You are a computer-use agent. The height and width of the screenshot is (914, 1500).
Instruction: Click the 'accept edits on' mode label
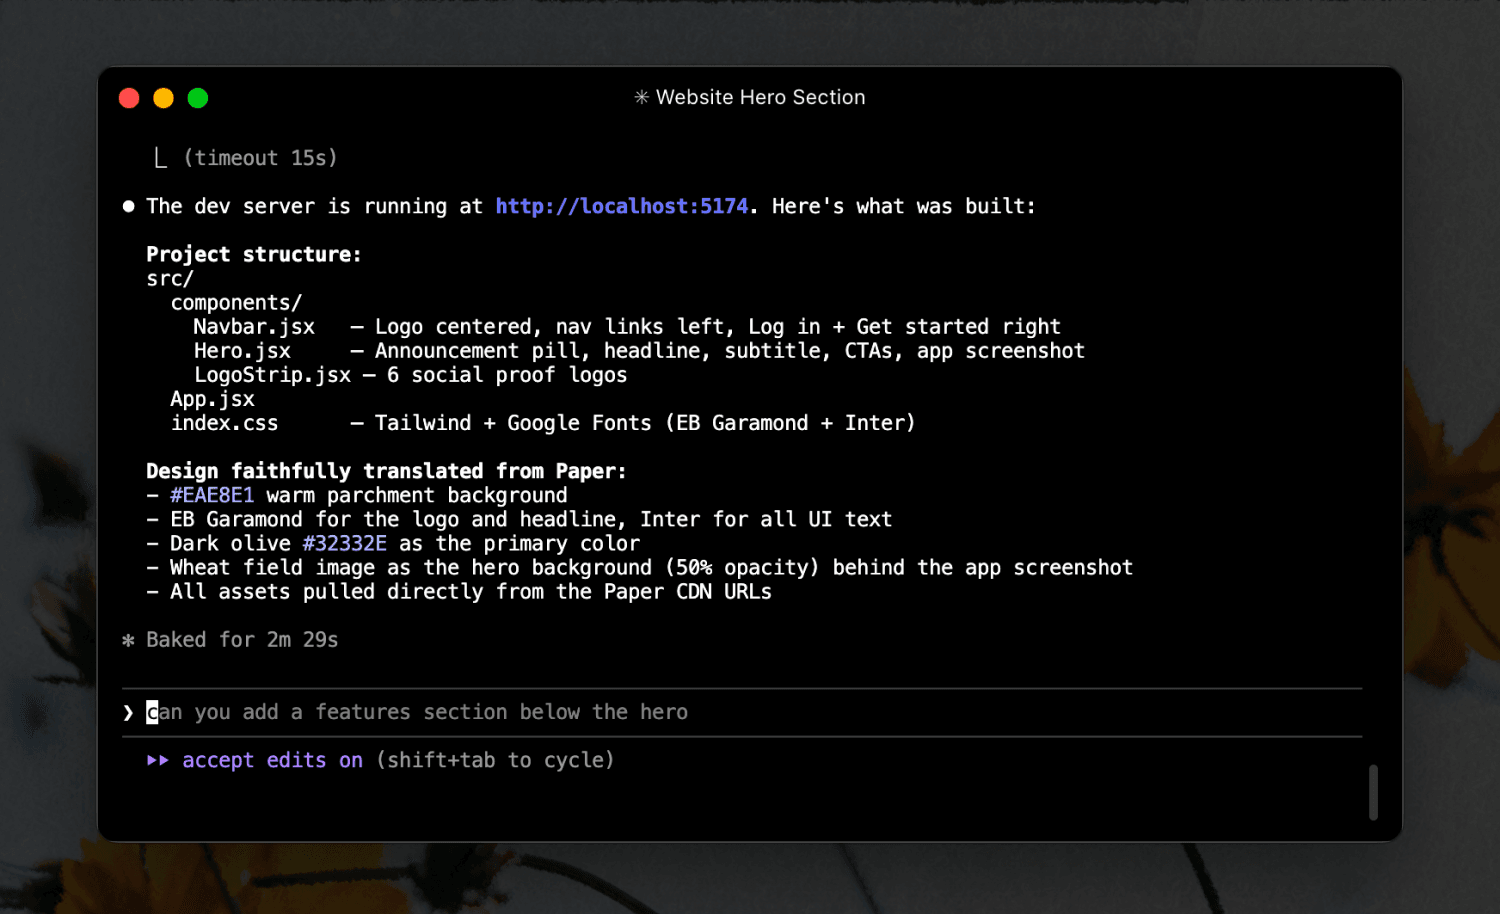click(272, 760)
